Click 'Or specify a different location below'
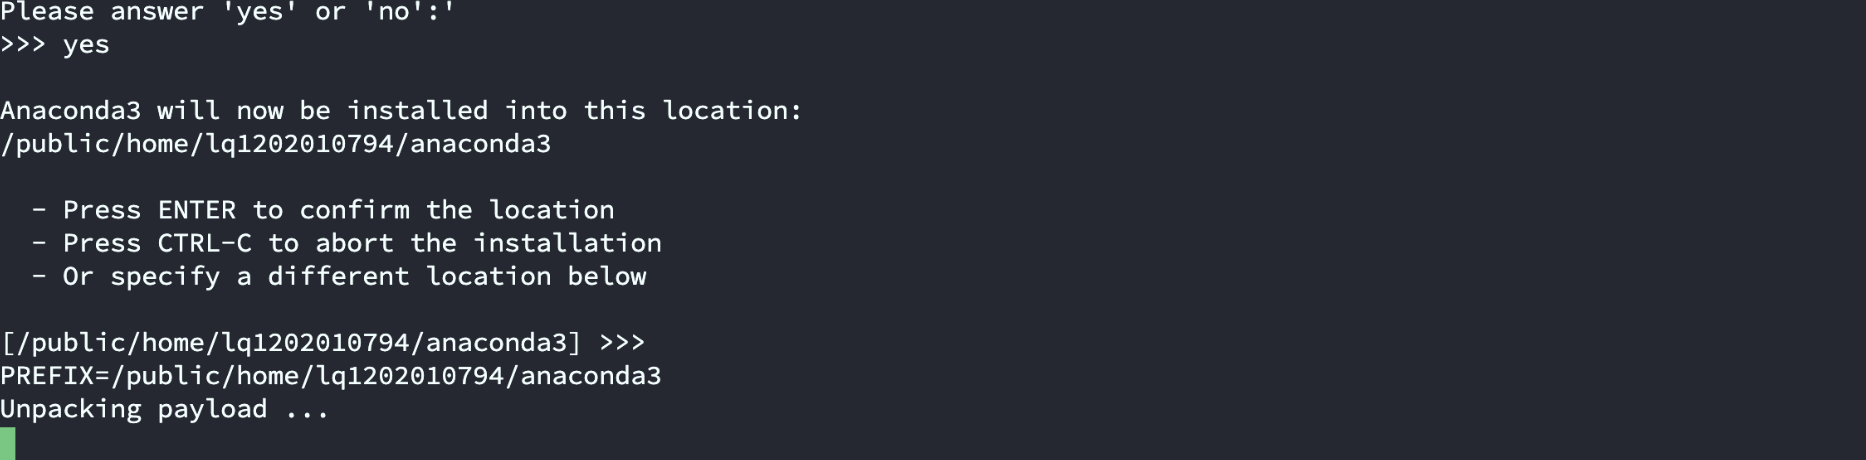The width and height of the screenshot is (1866, 460). [354, 277]
